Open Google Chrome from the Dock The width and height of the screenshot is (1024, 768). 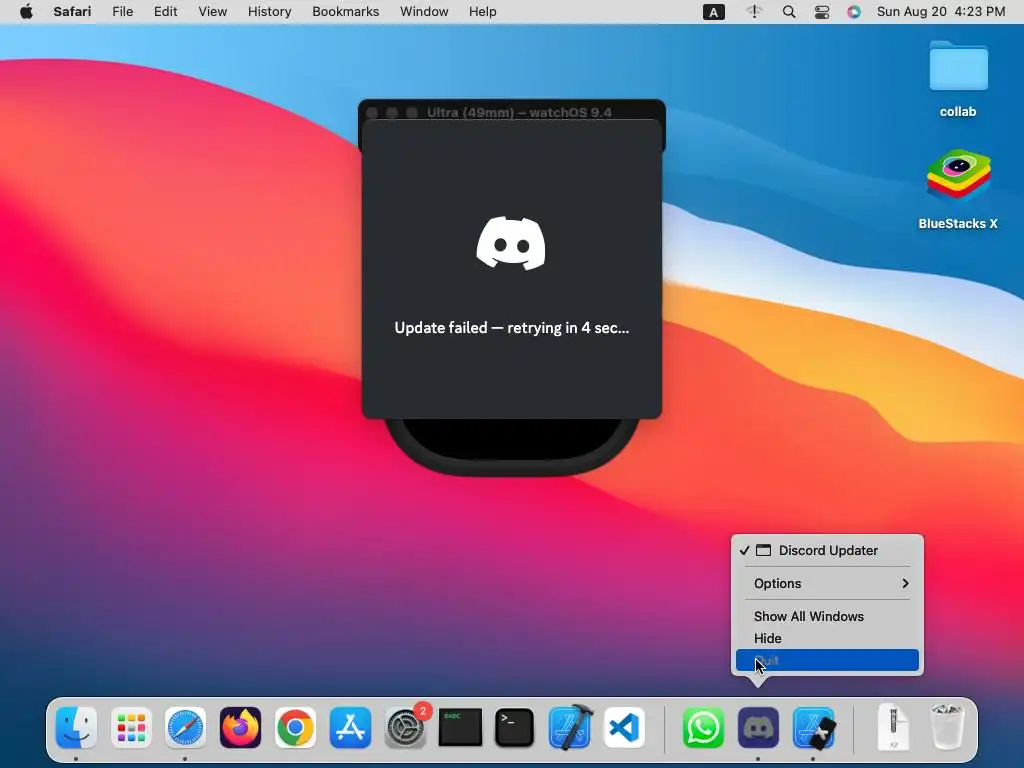[295, 728]
